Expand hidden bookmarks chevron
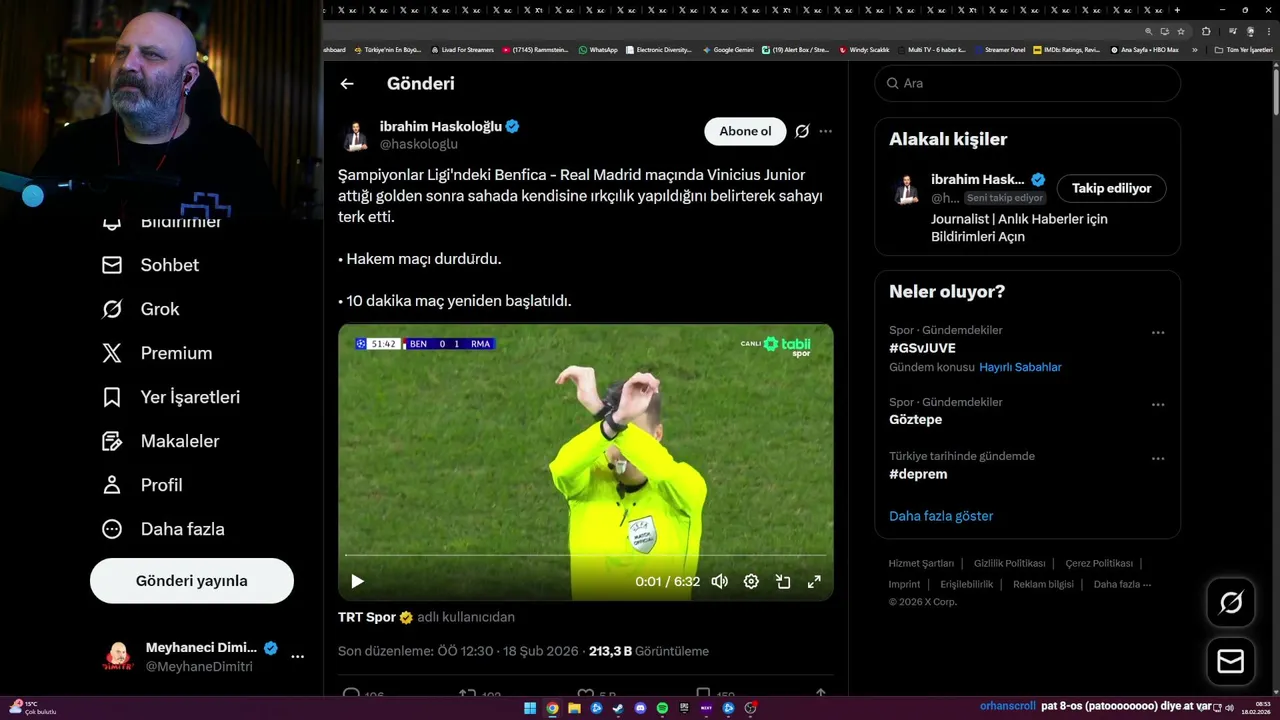This screenshot has height=720, width=1280. (1195, 50)
